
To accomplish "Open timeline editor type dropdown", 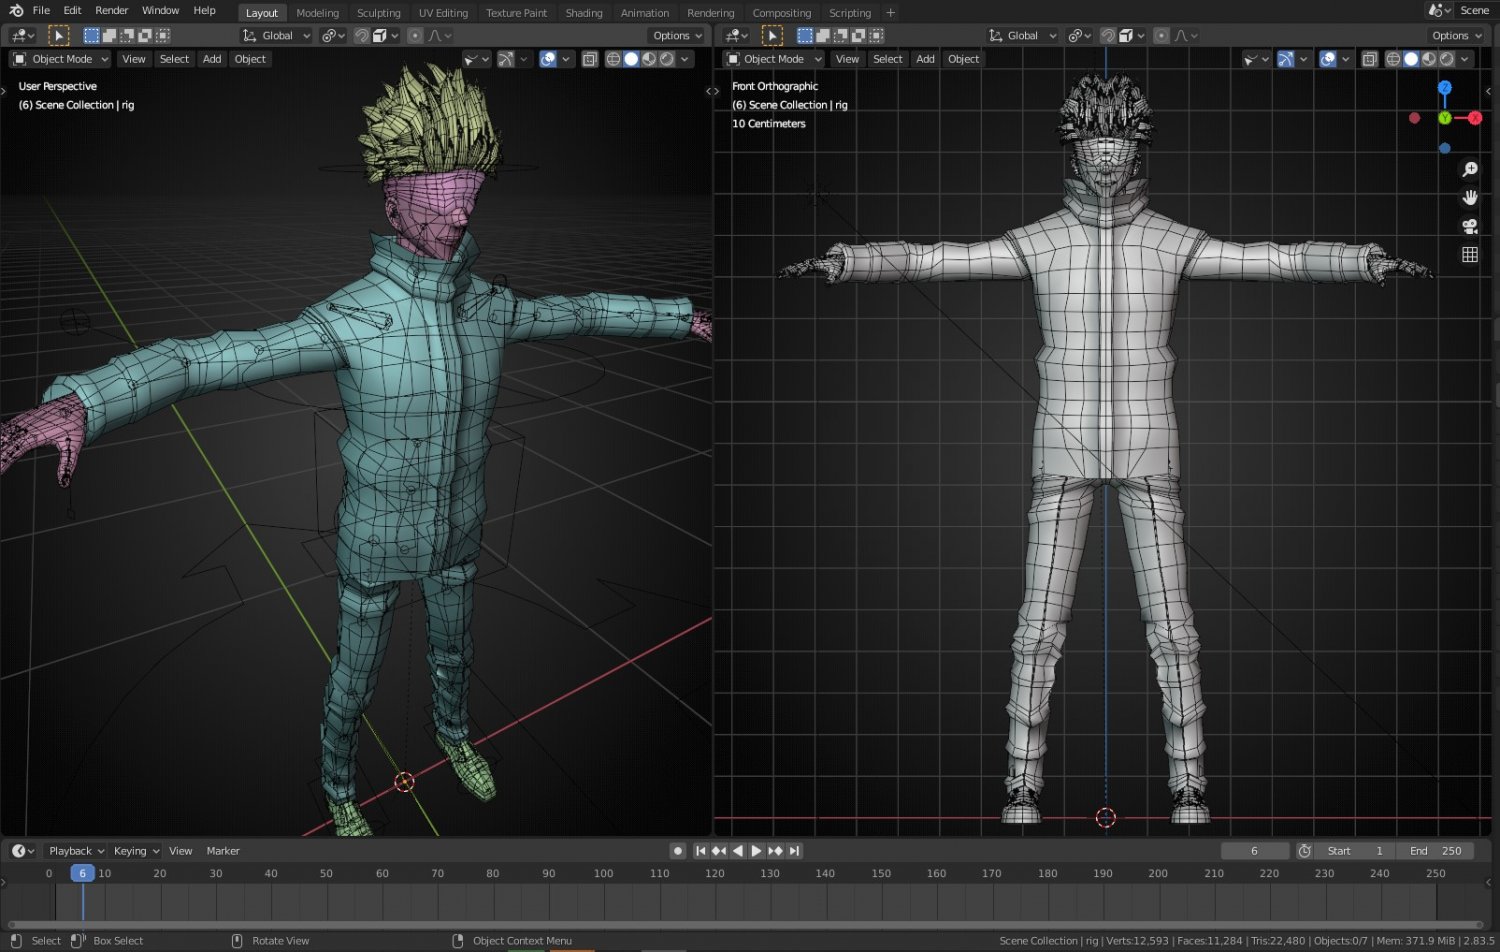I will pyautogui.click(x=23, y=851).
